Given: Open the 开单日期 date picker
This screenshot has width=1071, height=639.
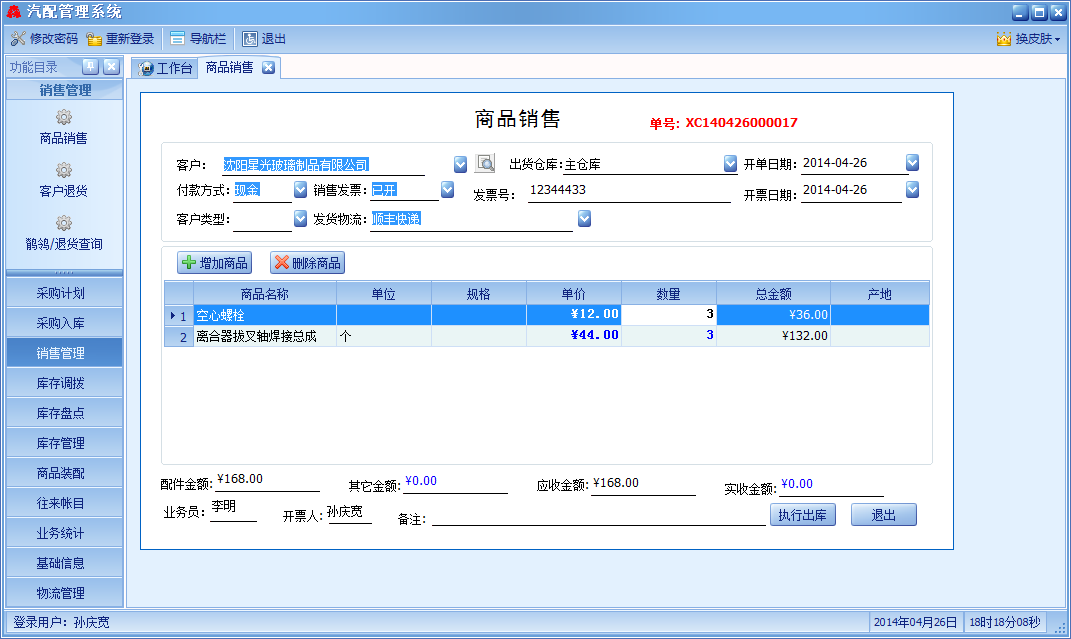Looking at the screenshot, I should click(x=912, y=163).
